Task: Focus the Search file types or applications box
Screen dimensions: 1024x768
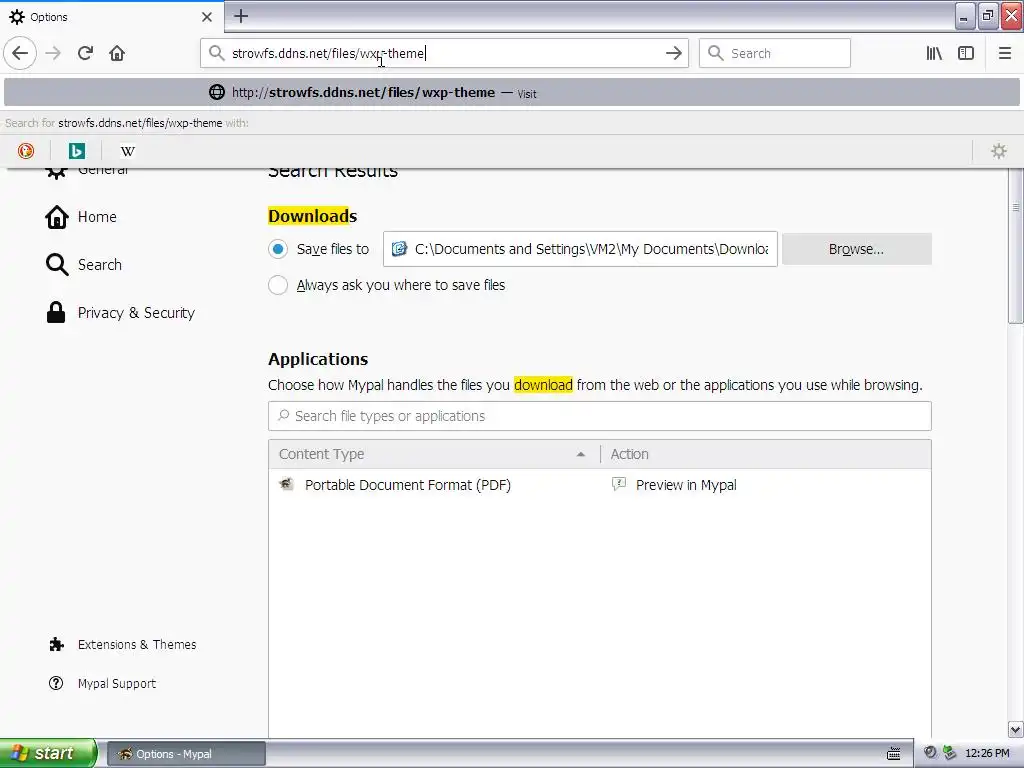Action: (x=600, y=416)
